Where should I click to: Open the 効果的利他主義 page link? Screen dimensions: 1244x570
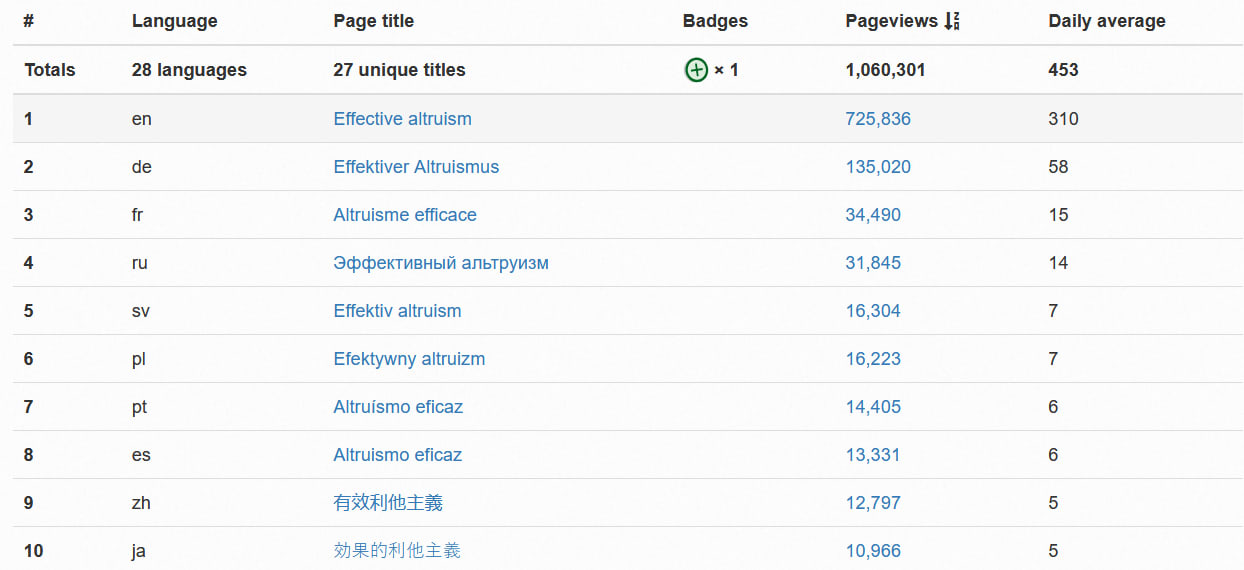pyautogui.click(x=397, y=551)
